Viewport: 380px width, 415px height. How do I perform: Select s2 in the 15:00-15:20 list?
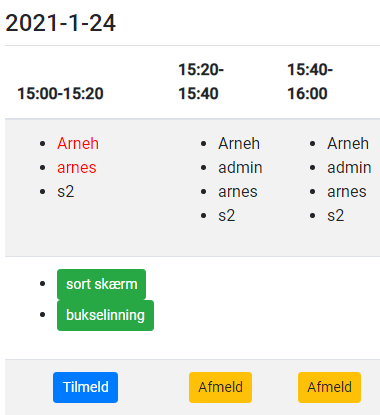pyautogui.click(x=66, y=192)
